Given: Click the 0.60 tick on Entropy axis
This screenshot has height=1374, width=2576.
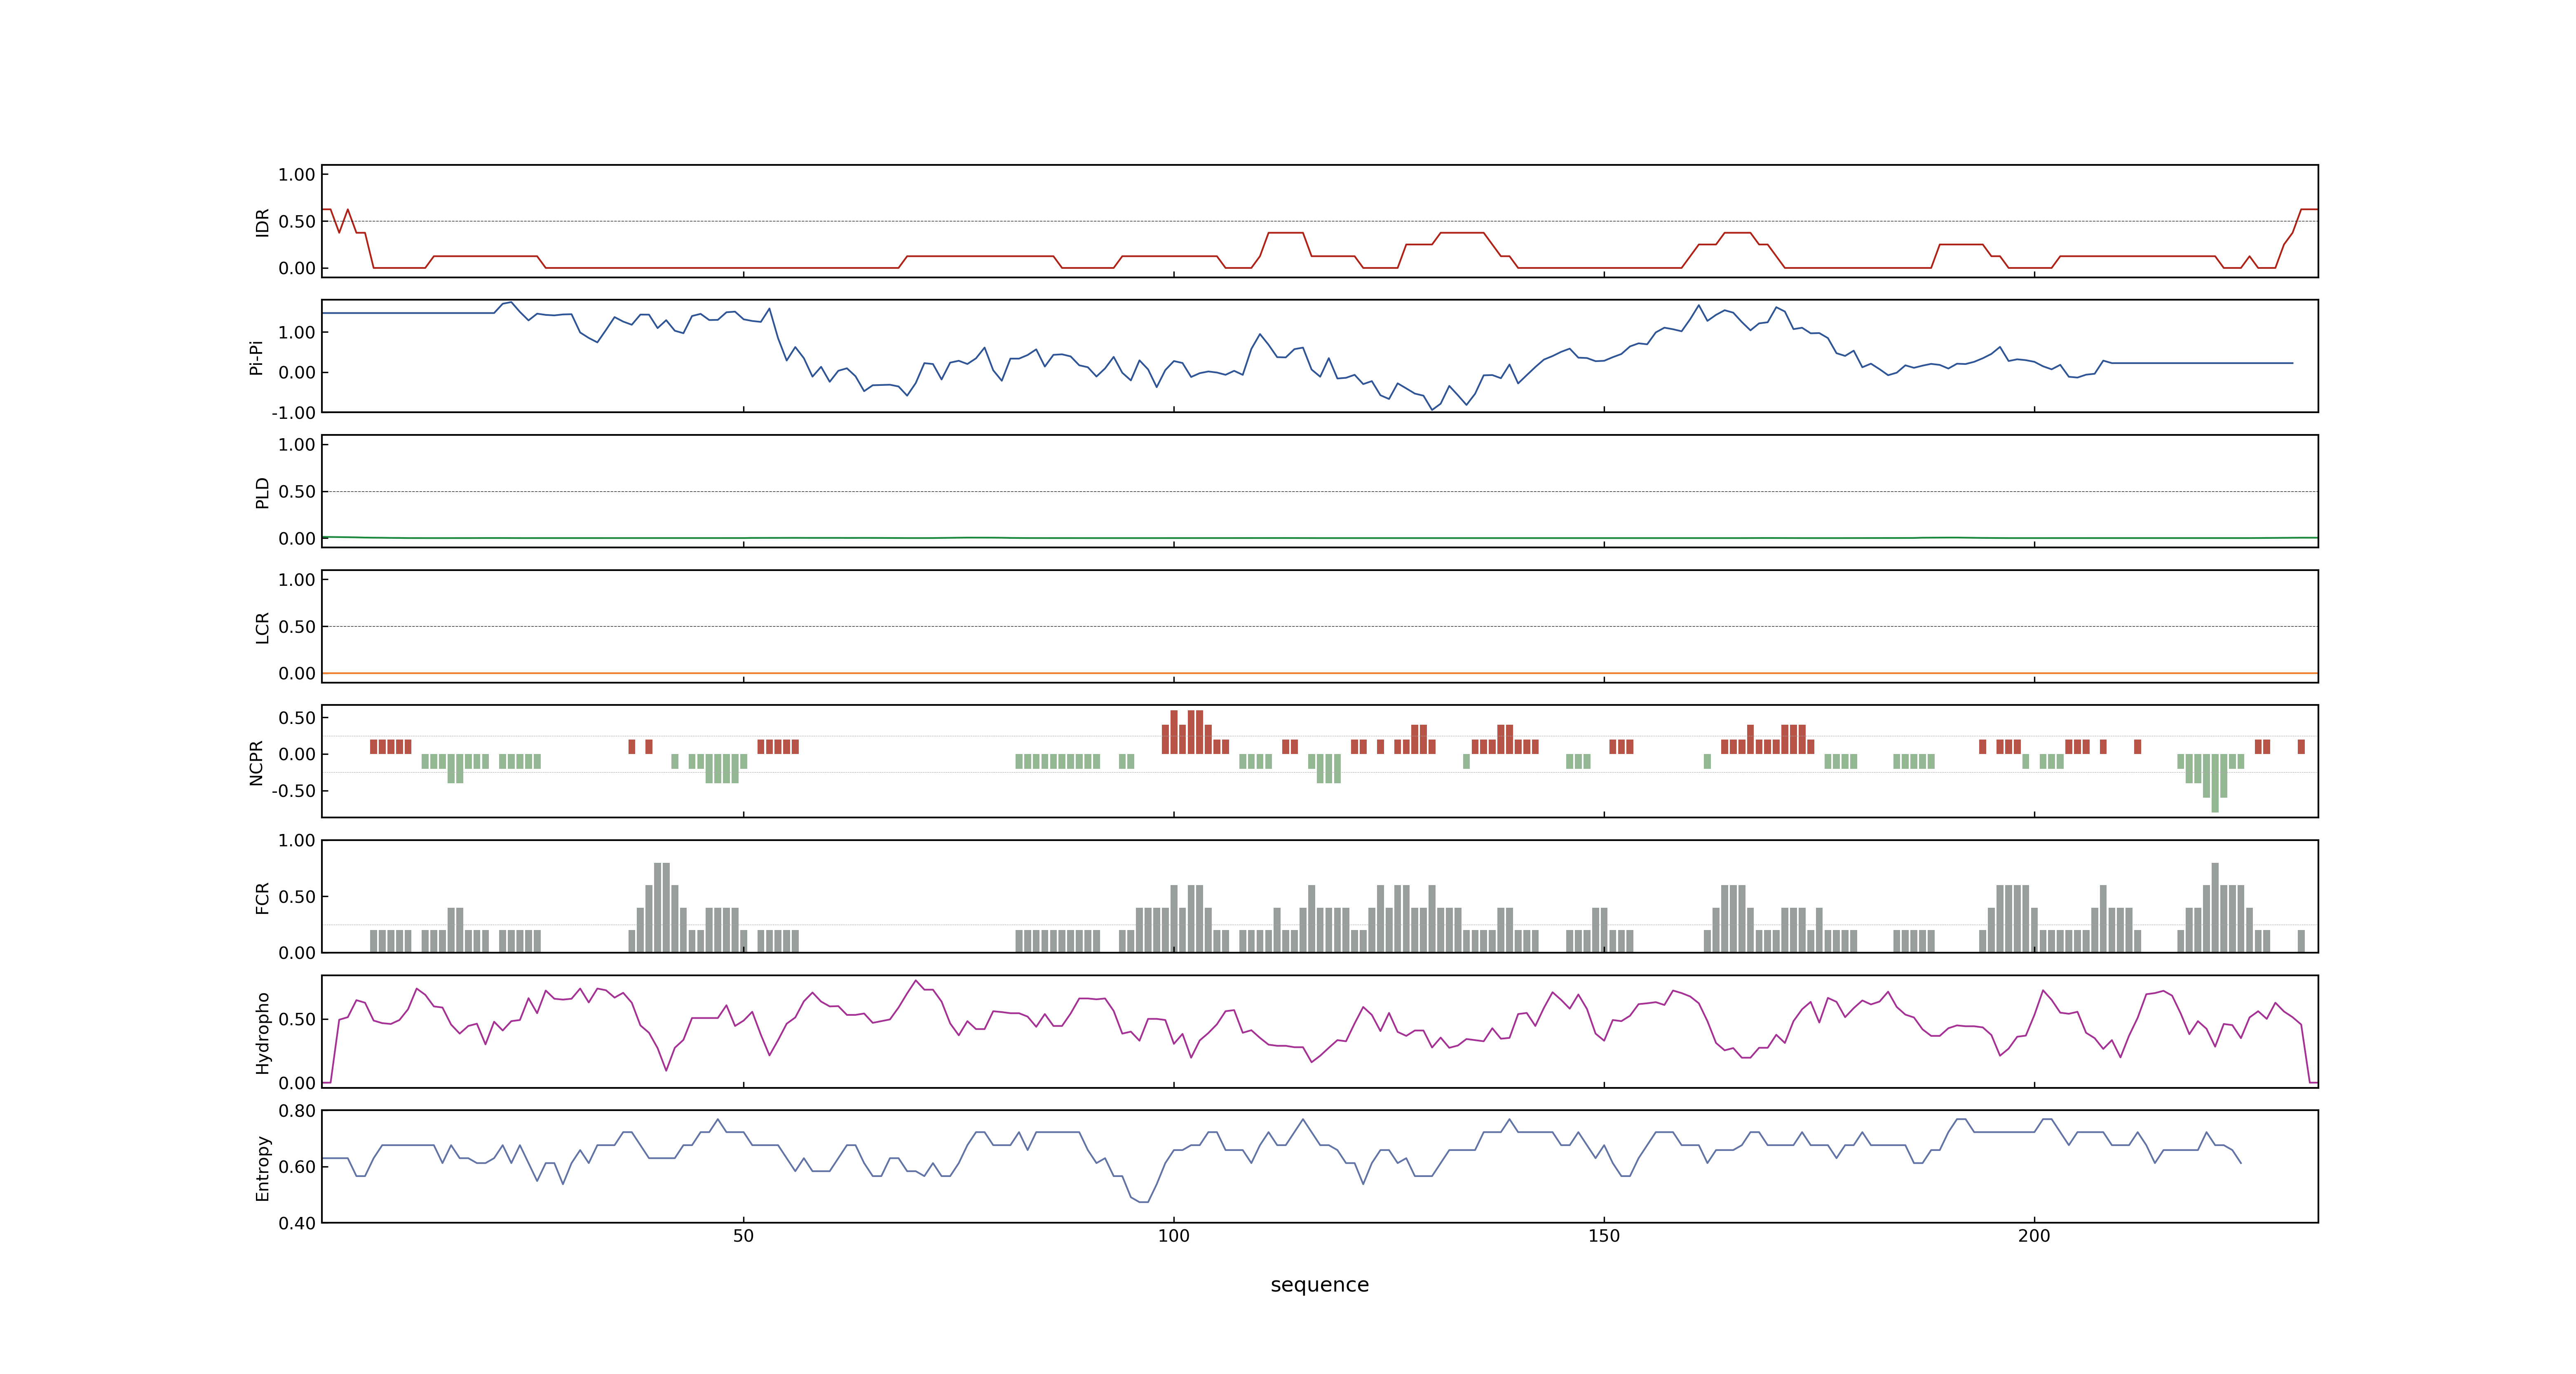Looking at the screenshot, I should click(x=297, y=1167).
